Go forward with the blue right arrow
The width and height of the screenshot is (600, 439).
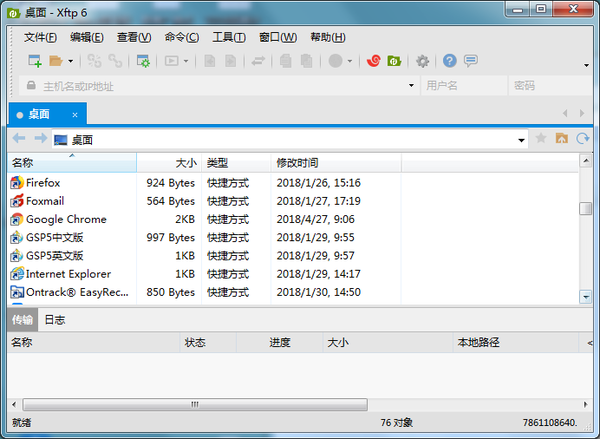point(41,138)
